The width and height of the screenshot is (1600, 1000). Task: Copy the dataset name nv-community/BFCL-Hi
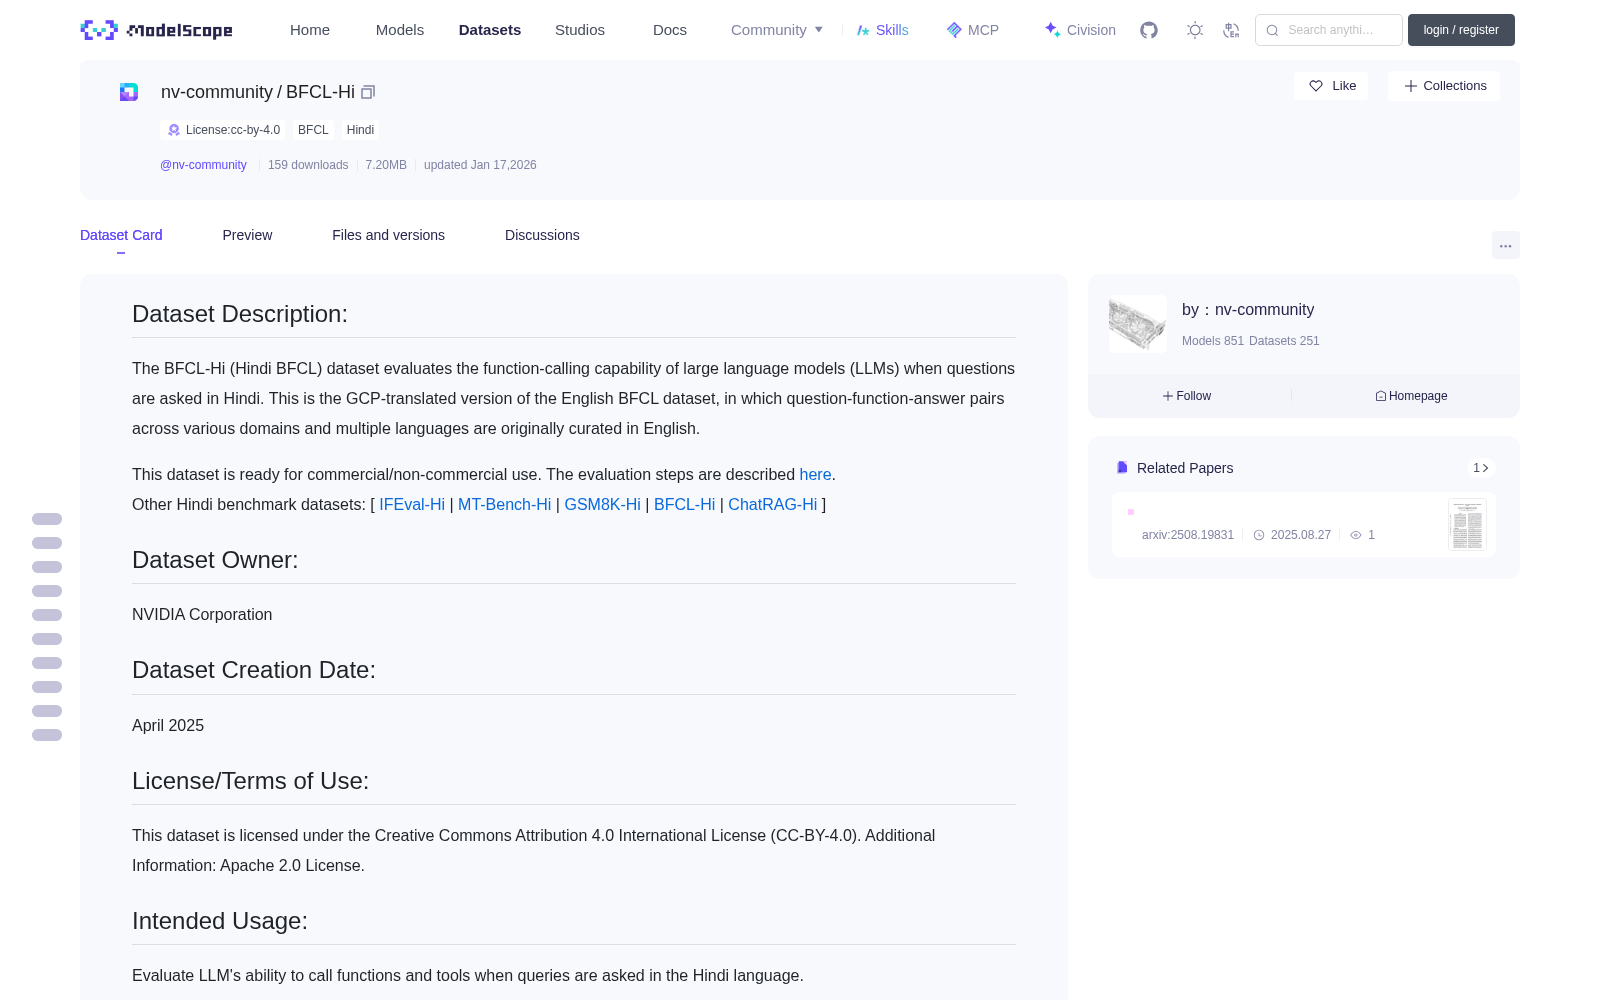tap(368, 92)
